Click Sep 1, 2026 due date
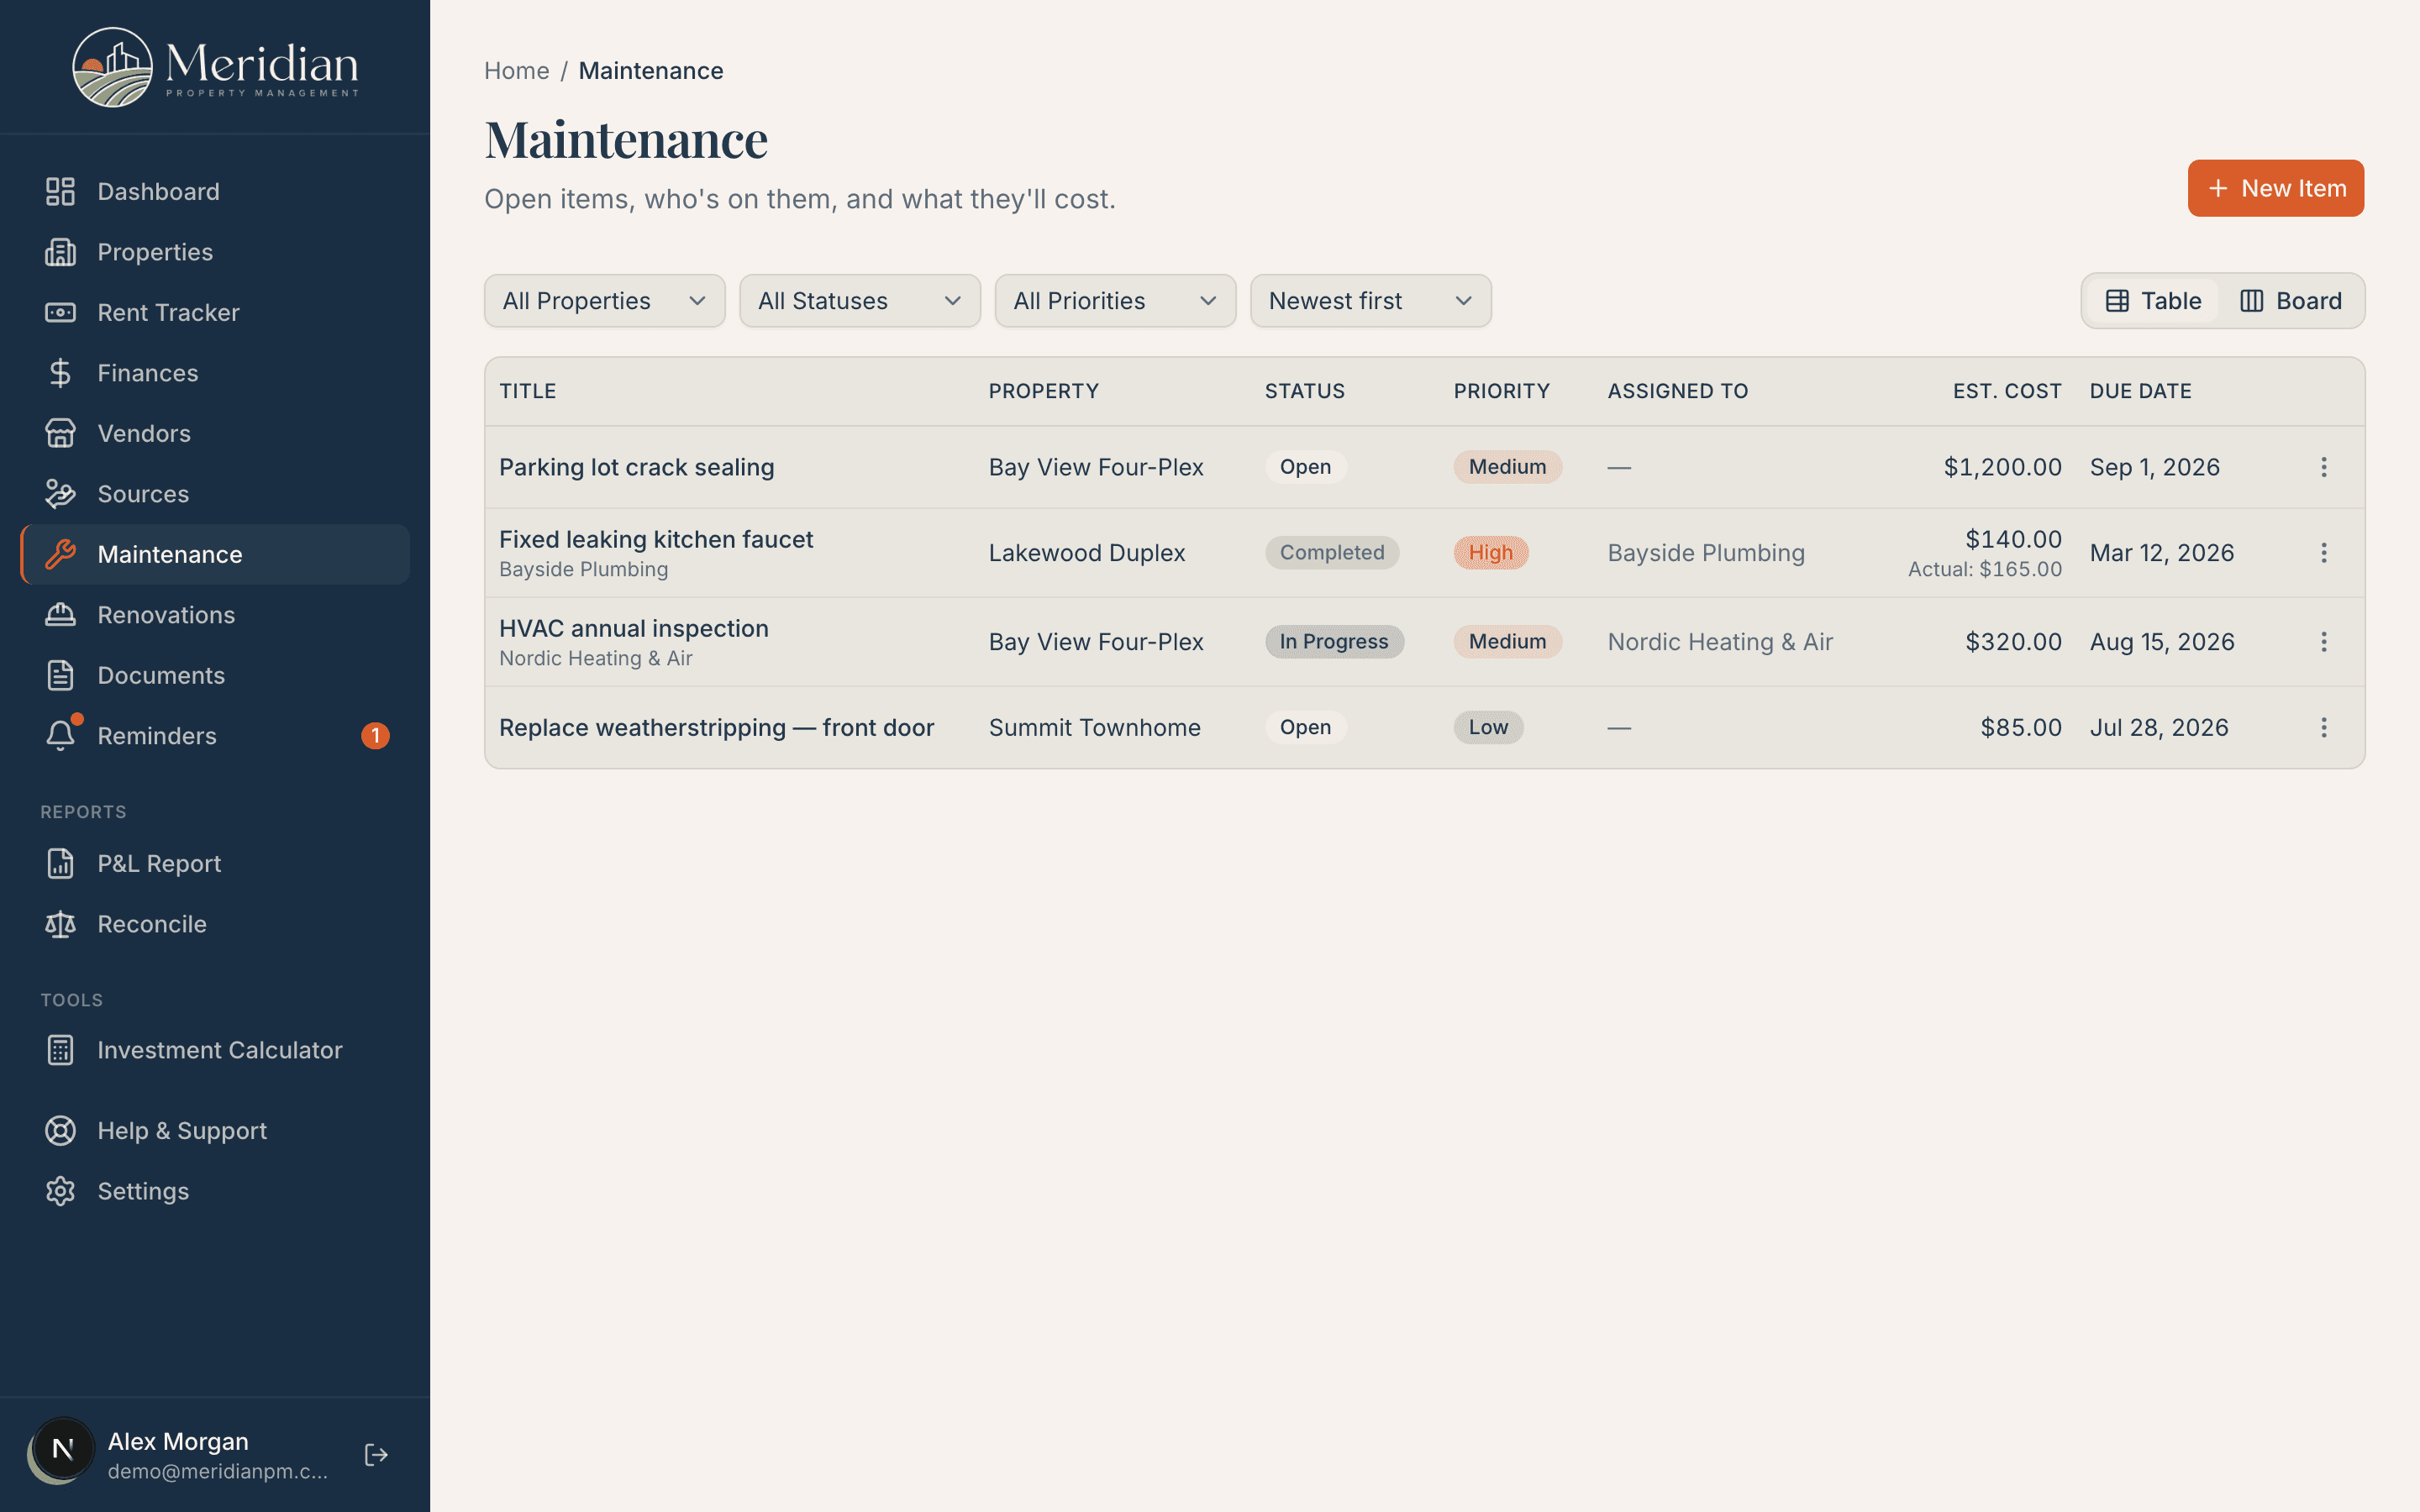2420x1512 pixels. tap(2154, 467)
